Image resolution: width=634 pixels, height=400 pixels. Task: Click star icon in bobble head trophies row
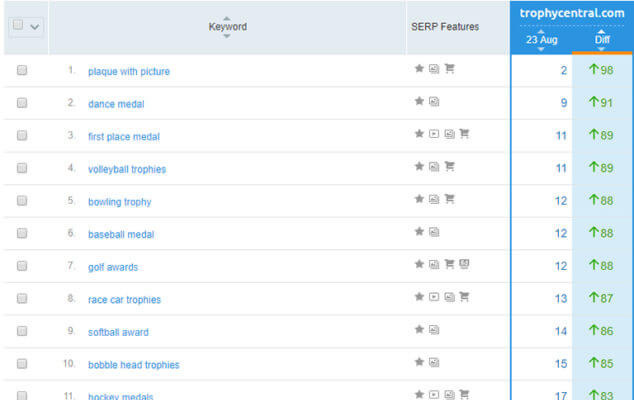pos(419,362)
